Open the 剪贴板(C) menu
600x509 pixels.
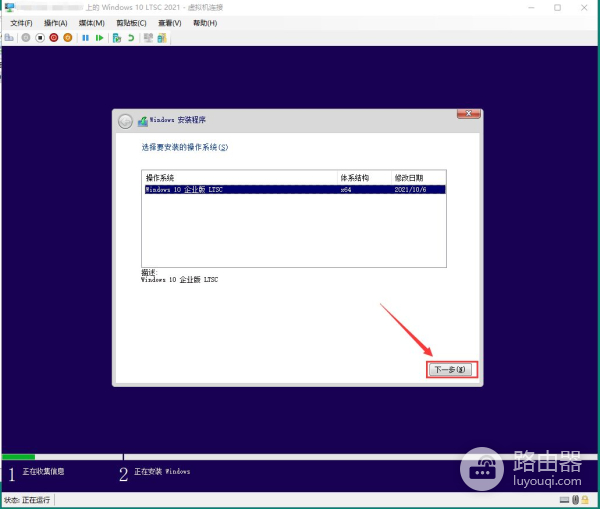pos(131,23)
